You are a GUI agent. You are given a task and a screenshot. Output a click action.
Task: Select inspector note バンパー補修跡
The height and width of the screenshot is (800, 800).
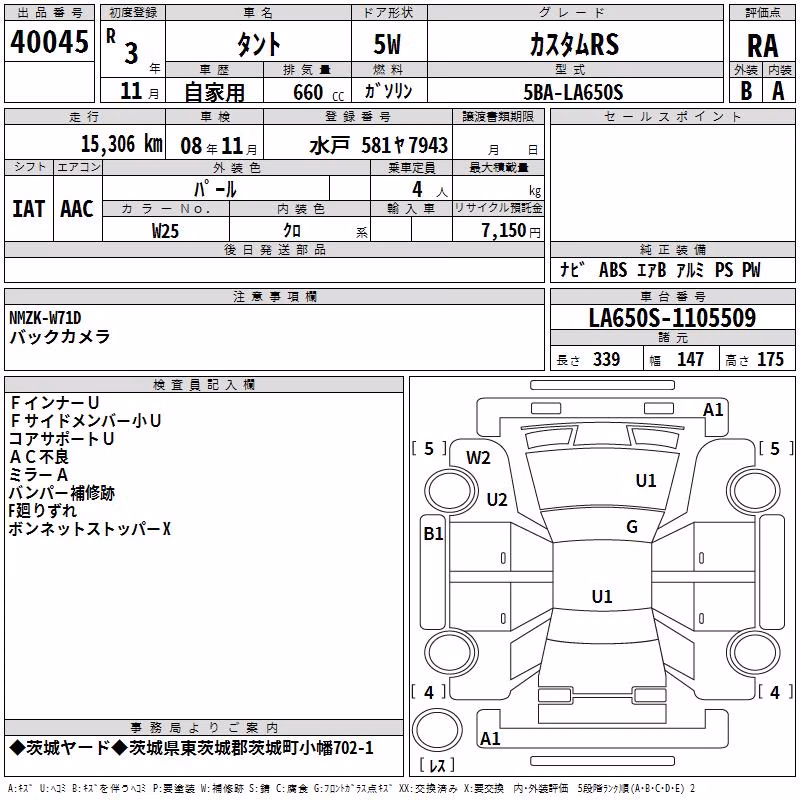point(62,493)
